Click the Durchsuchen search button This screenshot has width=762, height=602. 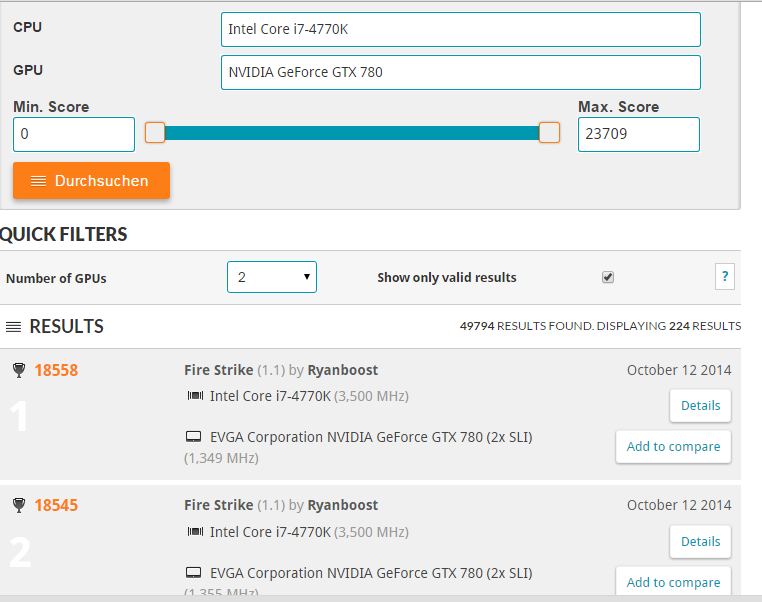pyautogui.click(x=91, y=180)
